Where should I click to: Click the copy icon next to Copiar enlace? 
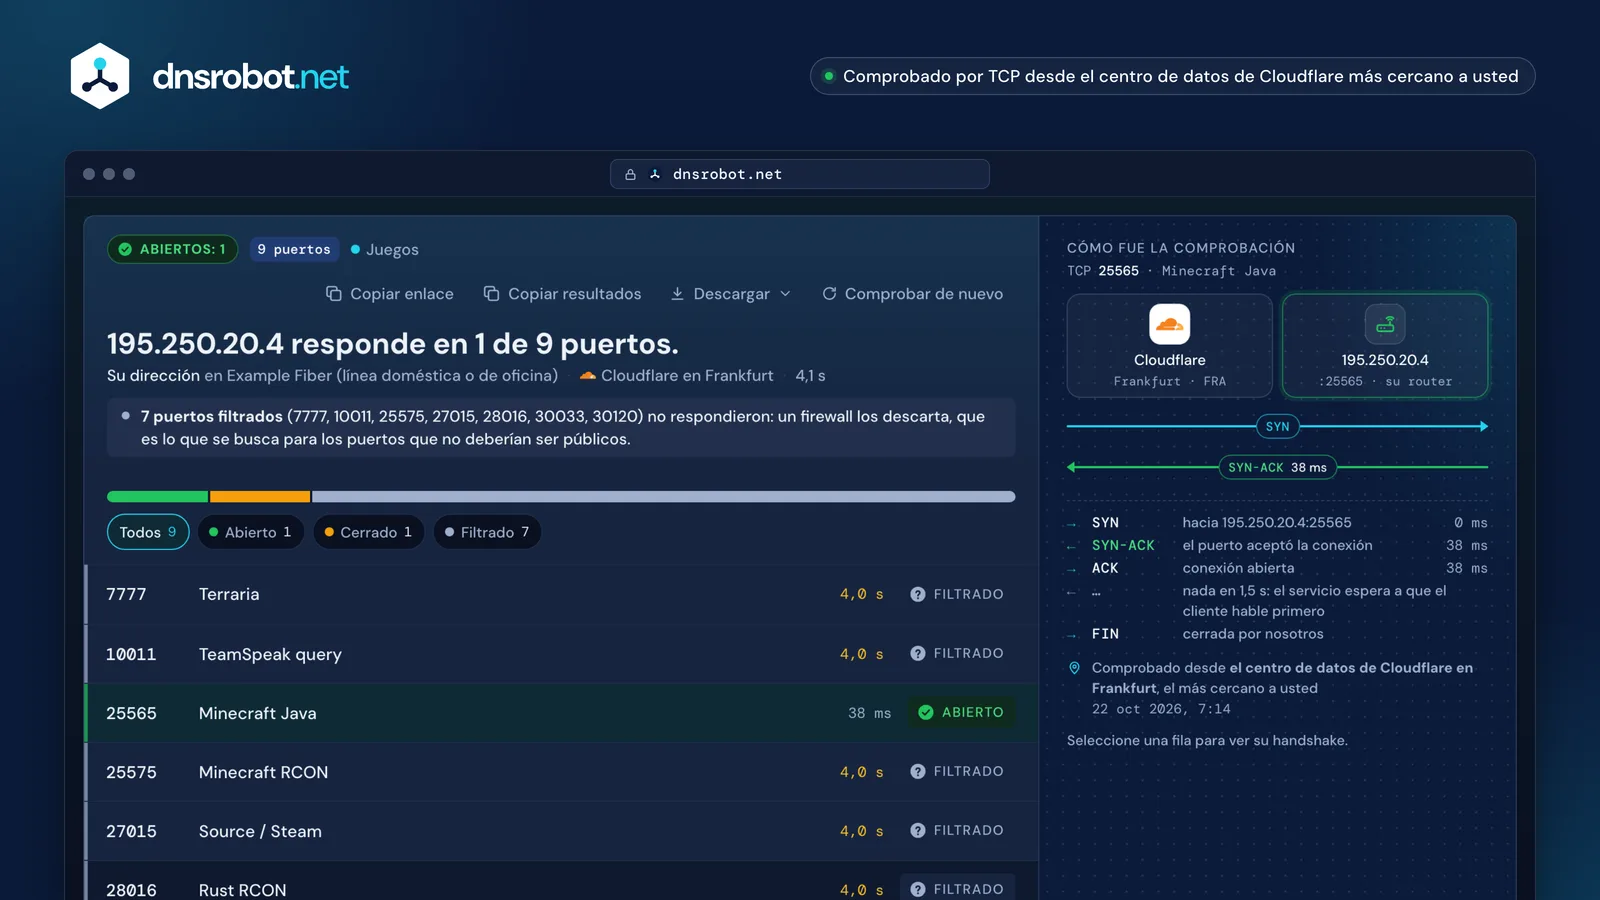334,294
